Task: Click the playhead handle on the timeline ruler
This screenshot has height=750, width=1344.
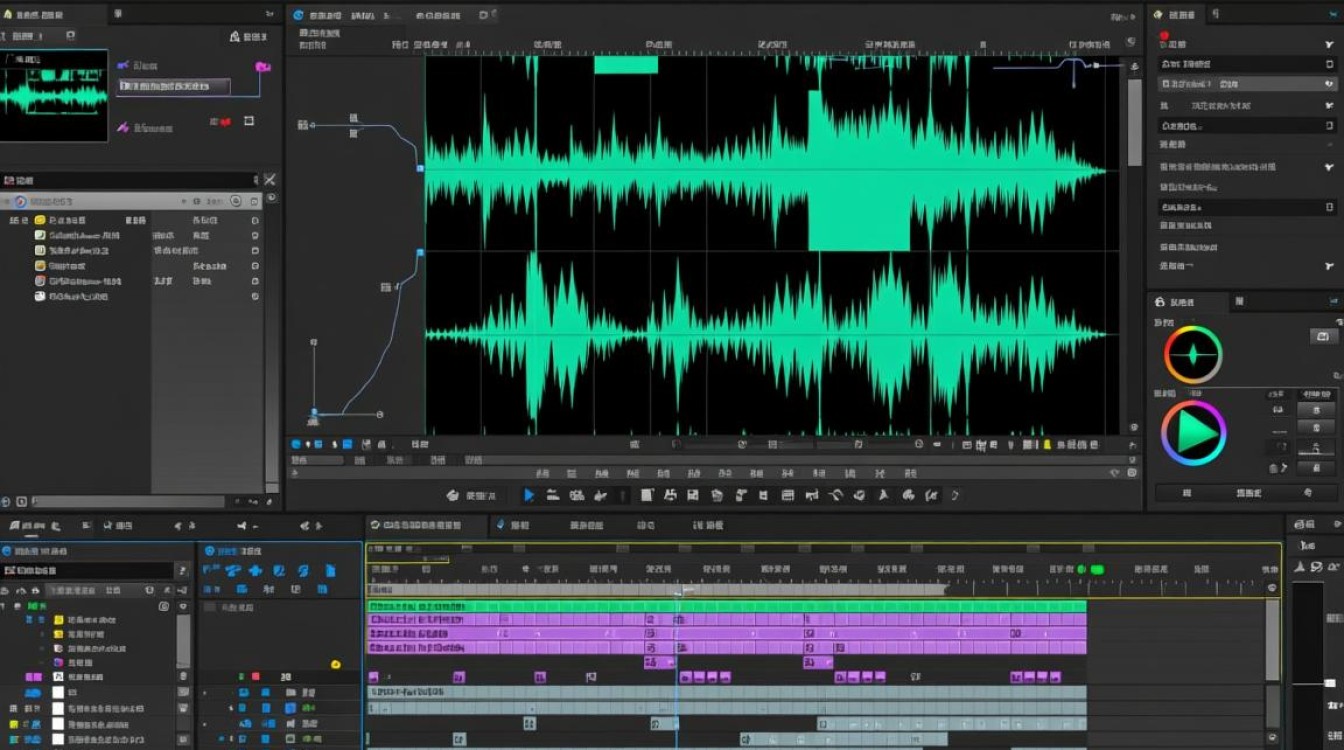Action: point(679,591)
